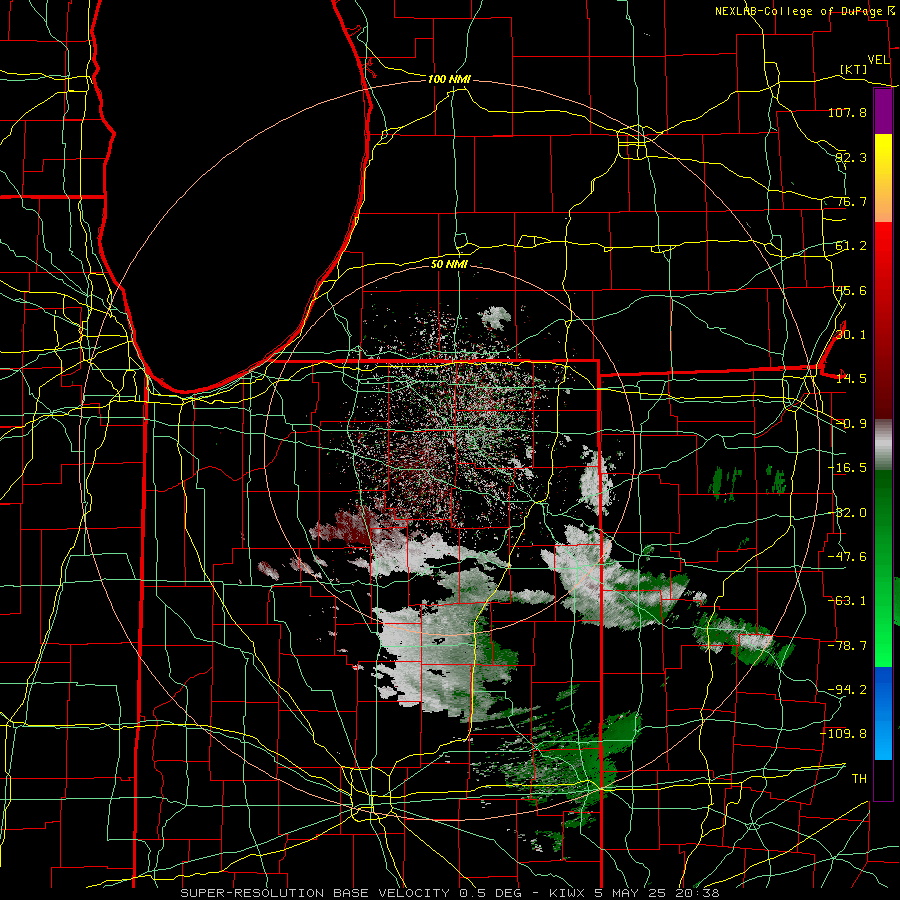The width and height of the screenshot is (900, 900).
Task: Click the VEL legend title
Action: coord(879,60)
